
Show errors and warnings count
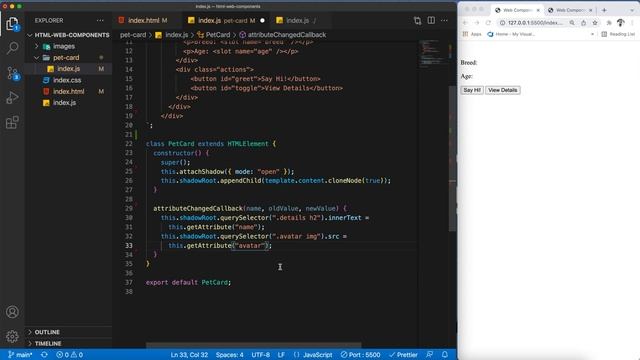click(69, 355)
